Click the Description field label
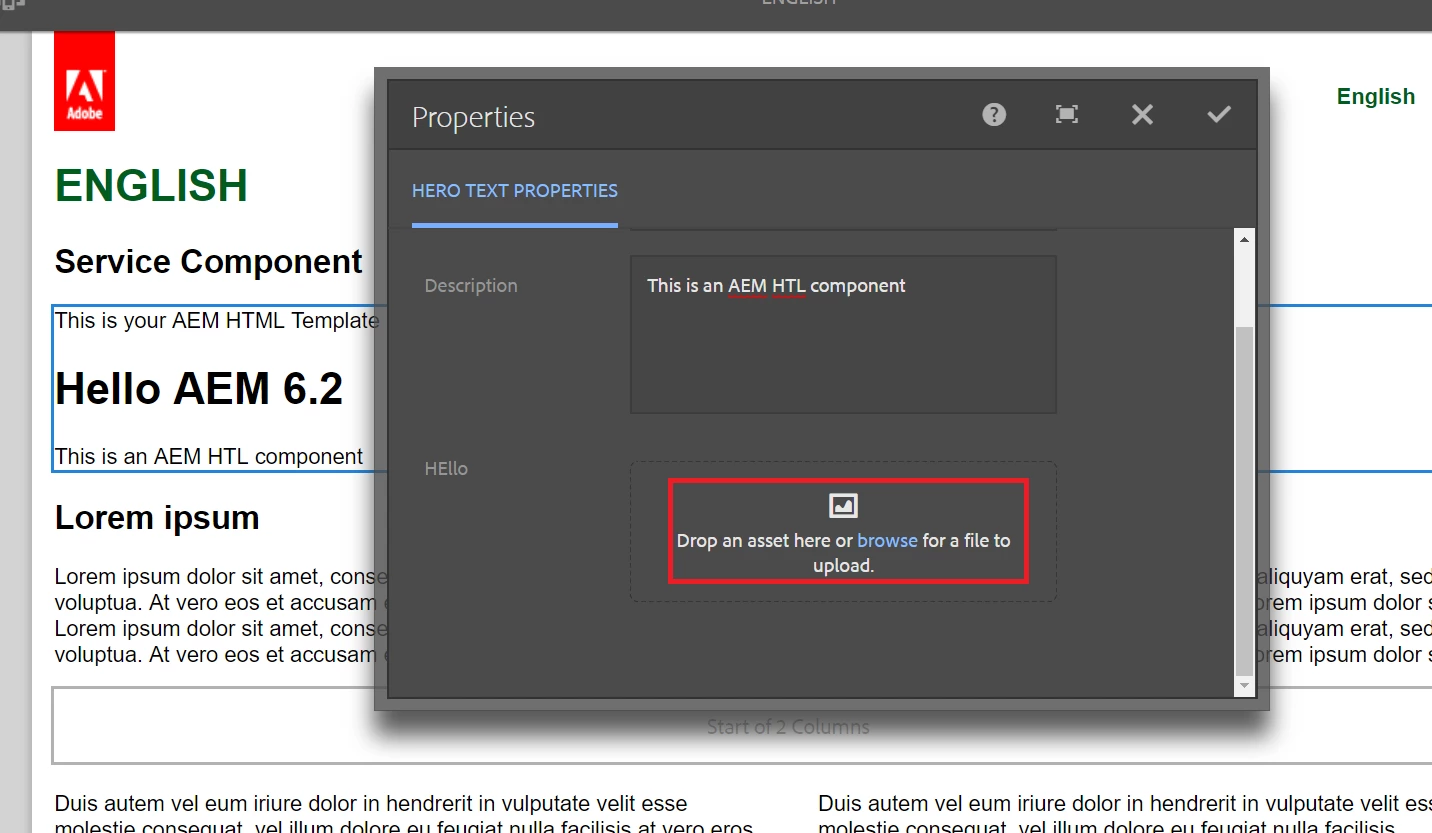Image resolution: width=1432 pixels, height=833 pixels. (471, 286)
